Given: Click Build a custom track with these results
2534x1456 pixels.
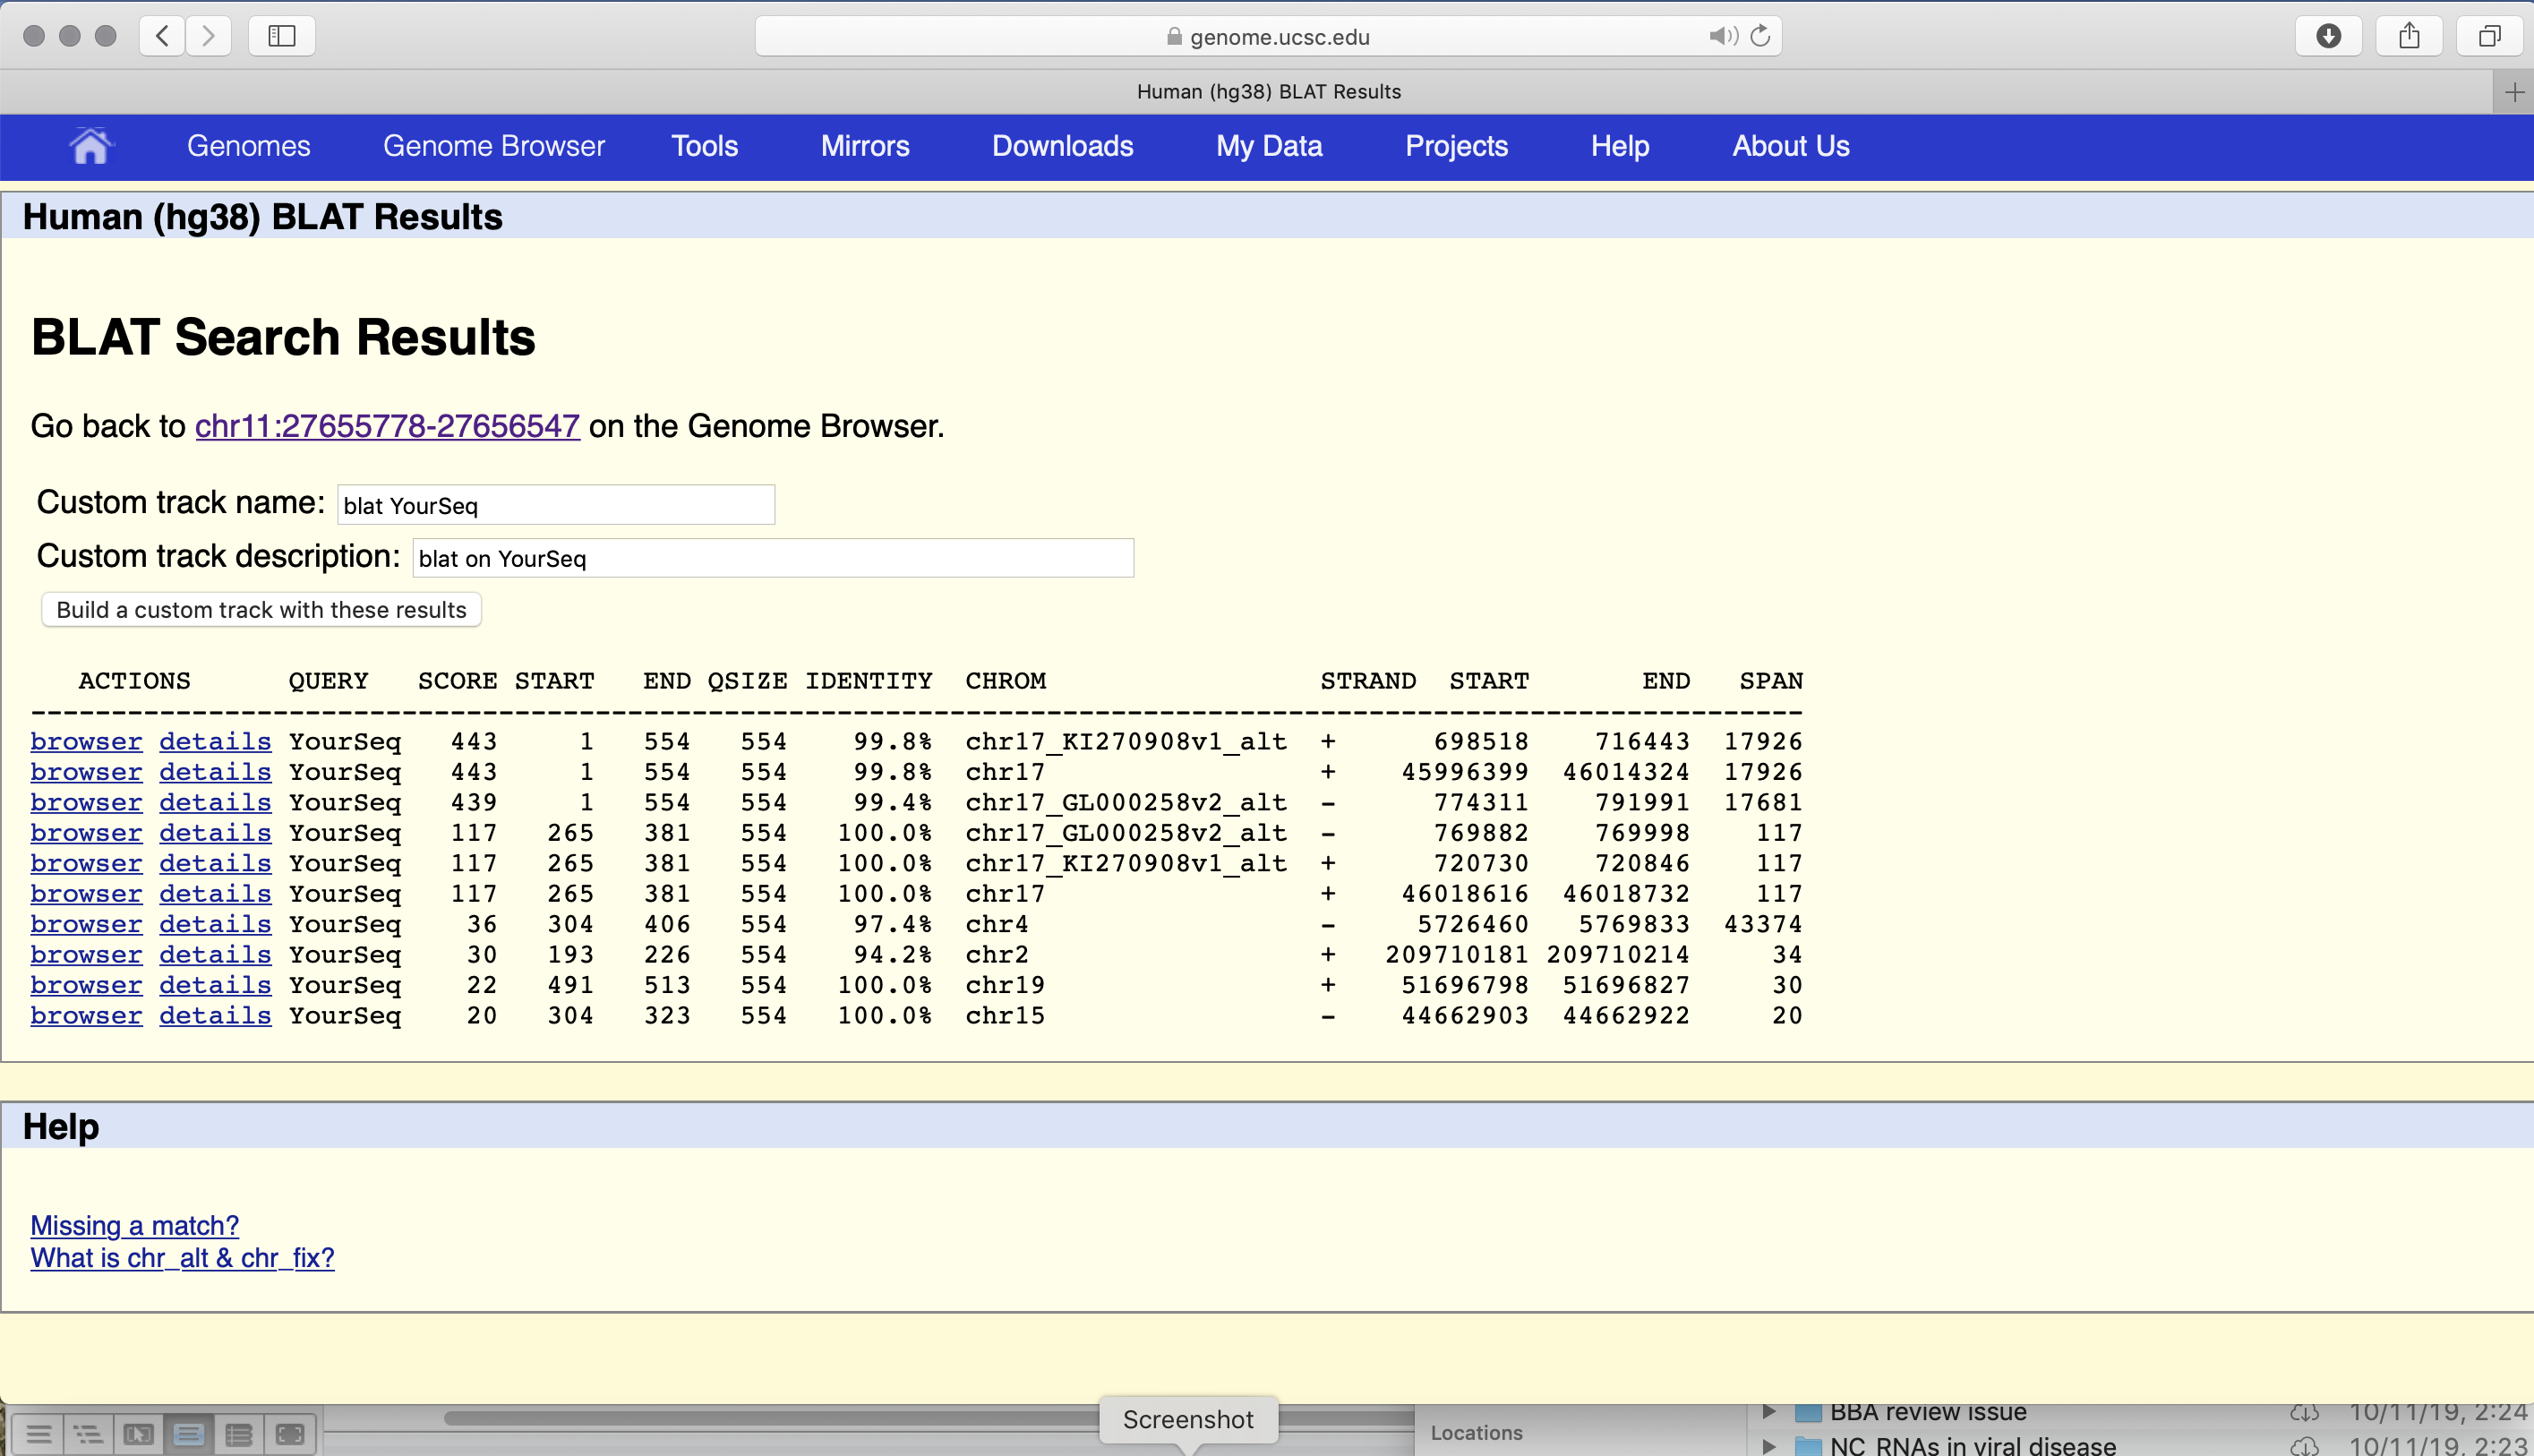Looking at the screenshot, I should coord(261,610).
